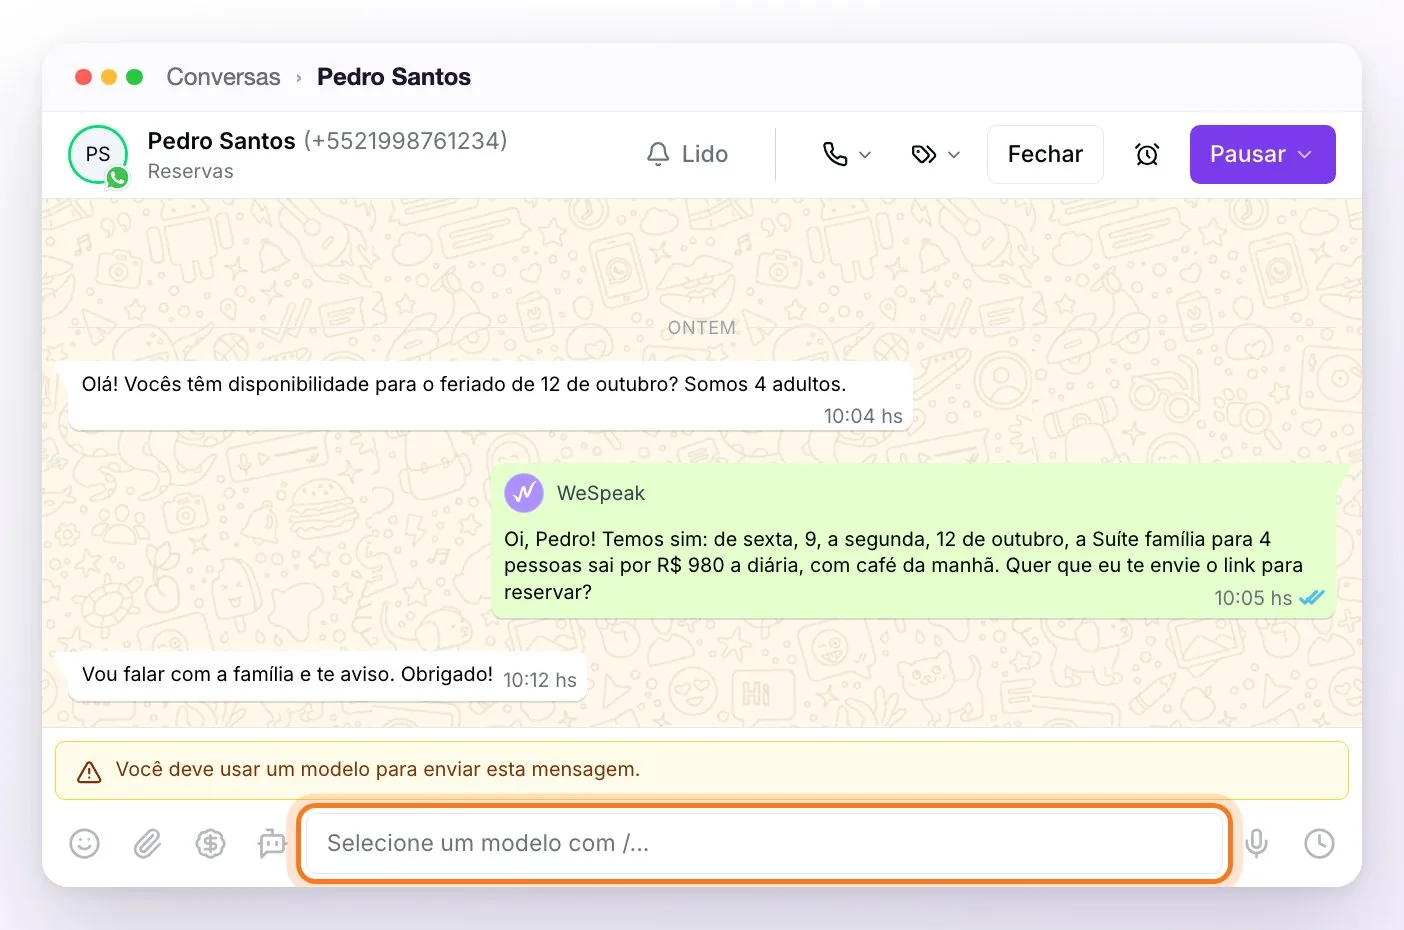The width and height of the screenshot is (1404, 930).
Task: Open the emoji picker smiley icon
Action: coord(85,843)
